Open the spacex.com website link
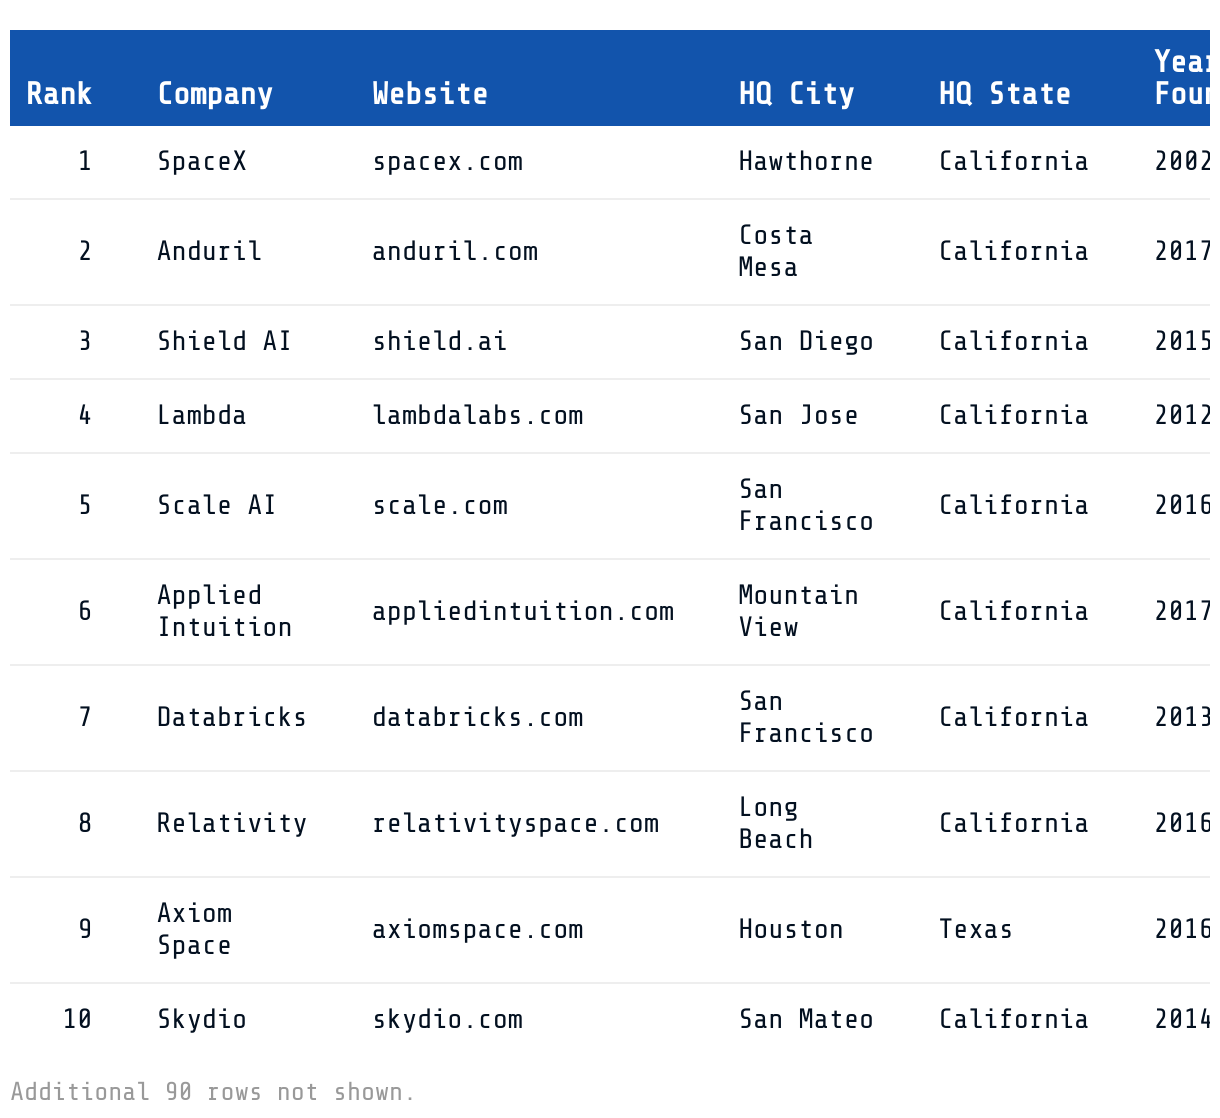Screen dimensions: 1220x1118 tap(447, 162)
